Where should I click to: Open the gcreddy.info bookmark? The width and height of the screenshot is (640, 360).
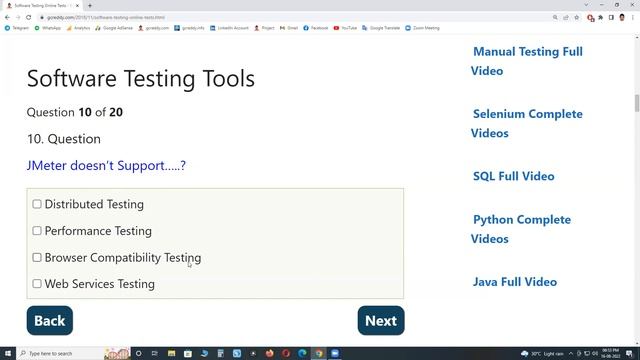(x=189, y=28)
